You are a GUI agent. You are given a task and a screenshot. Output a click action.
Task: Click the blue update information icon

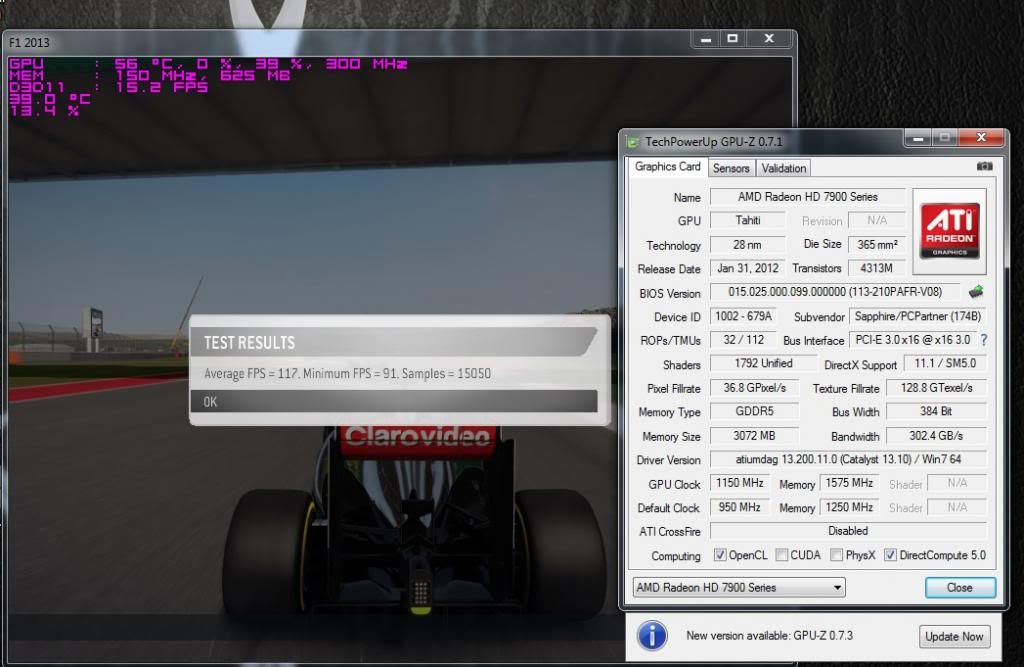coord(652,637)
